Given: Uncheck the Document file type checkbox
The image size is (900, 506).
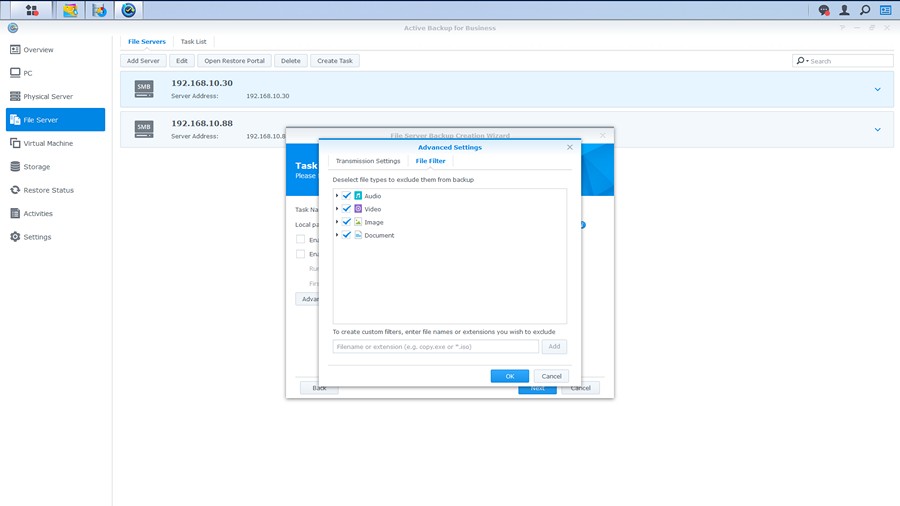Looking at the screenshot, I should [347, 235].
